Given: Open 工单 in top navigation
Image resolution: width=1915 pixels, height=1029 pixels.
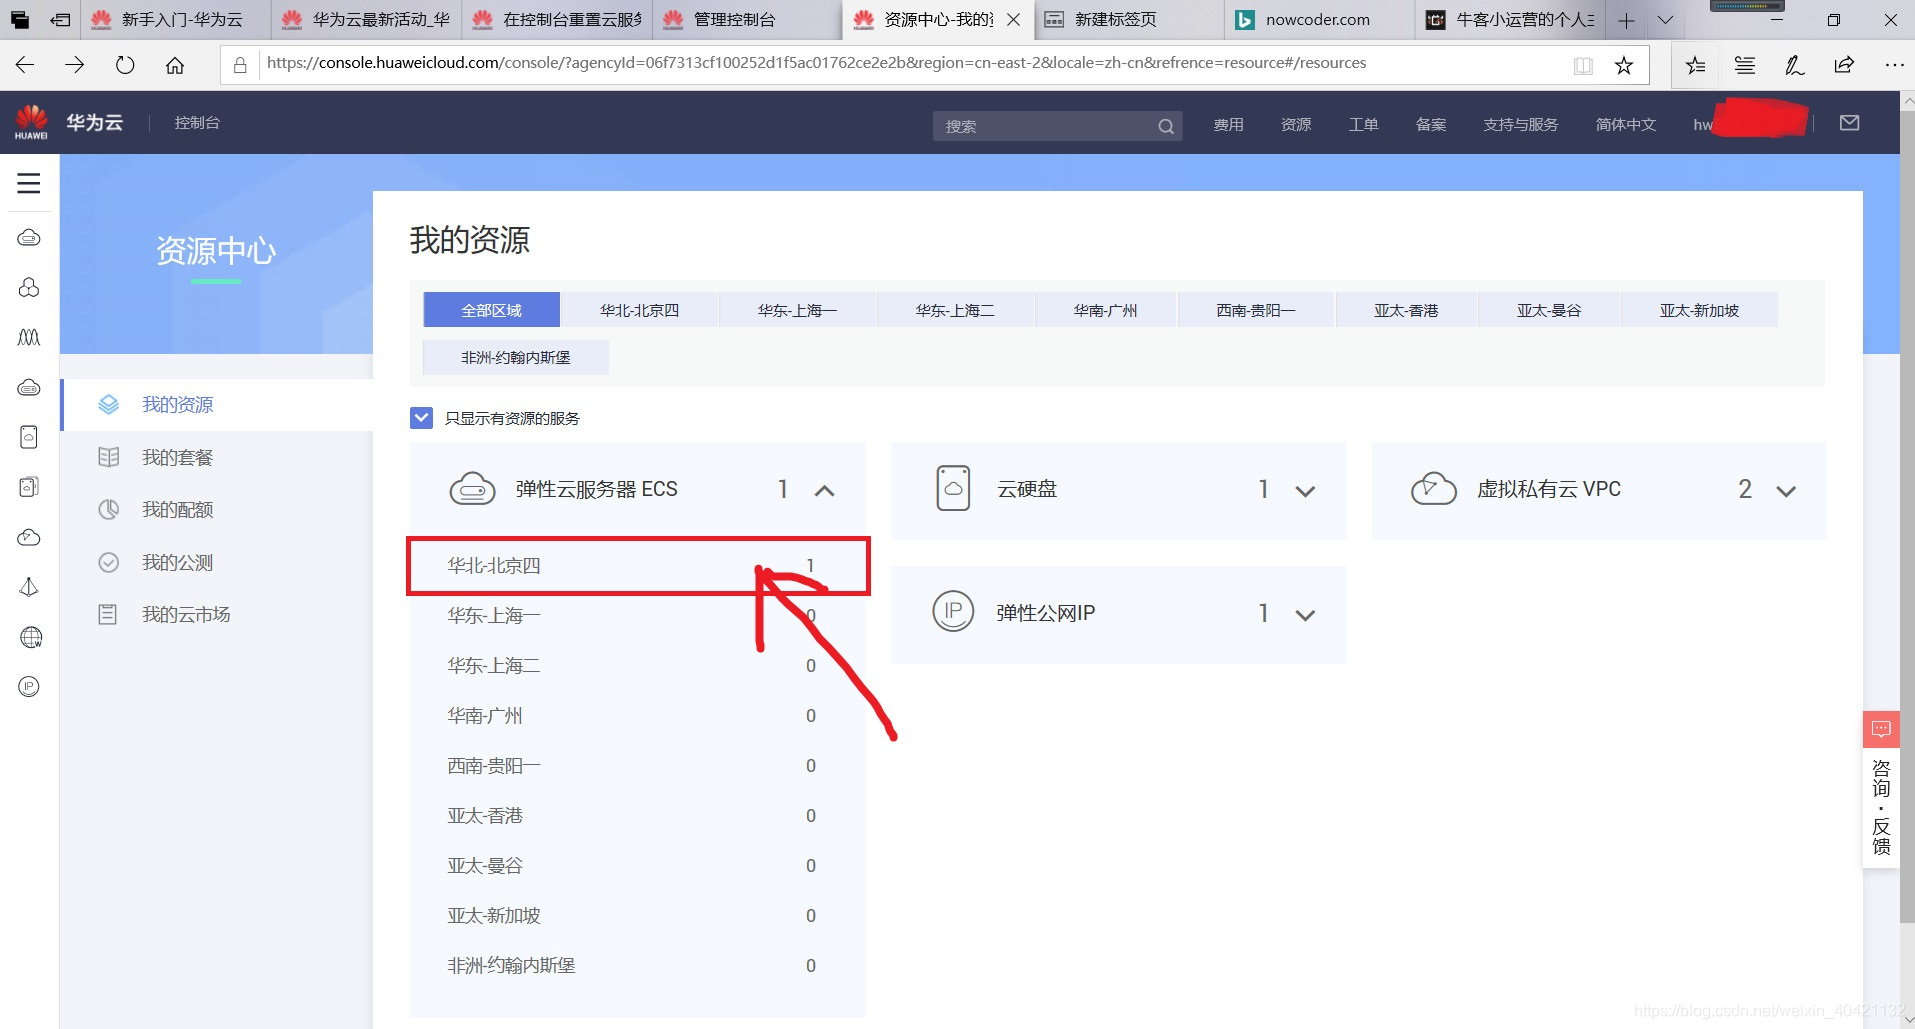Looking at the screenshot, I should coord(1364,125).
